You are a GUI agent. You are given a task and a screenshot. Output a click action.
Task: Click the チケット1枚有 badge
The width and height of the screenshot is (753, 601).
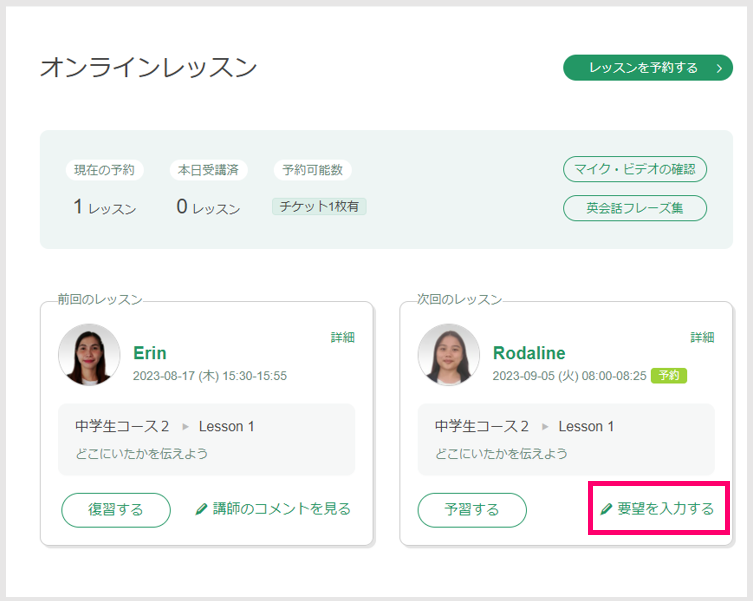click(x=319, y=207)
